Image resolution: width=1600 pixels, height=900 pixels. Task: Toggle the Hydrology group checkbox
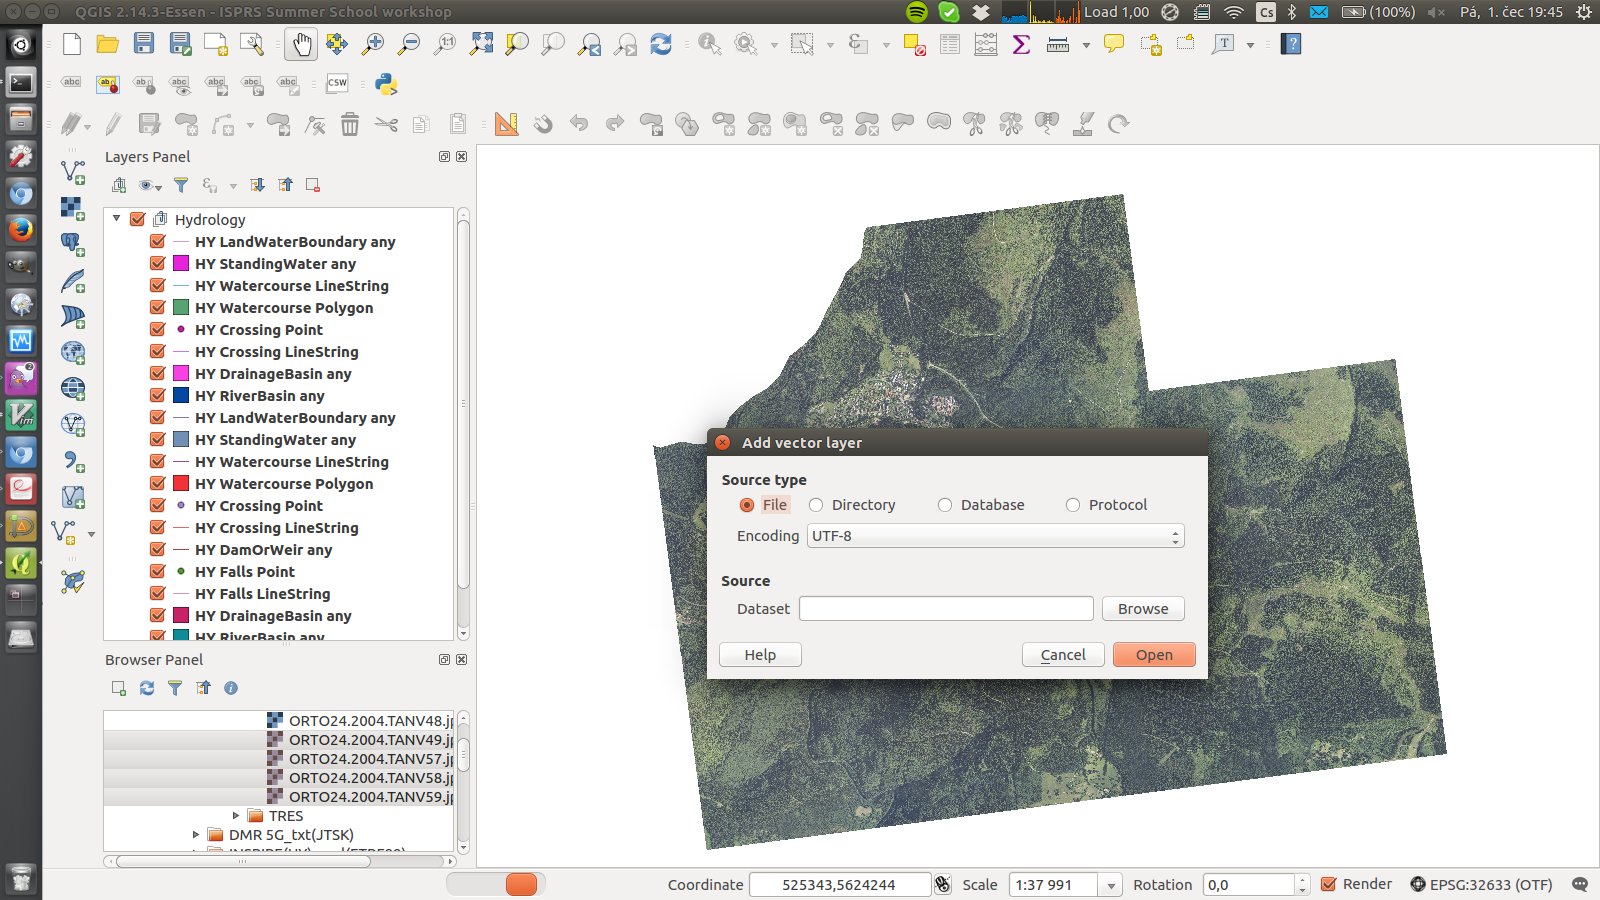click(138, 219)
